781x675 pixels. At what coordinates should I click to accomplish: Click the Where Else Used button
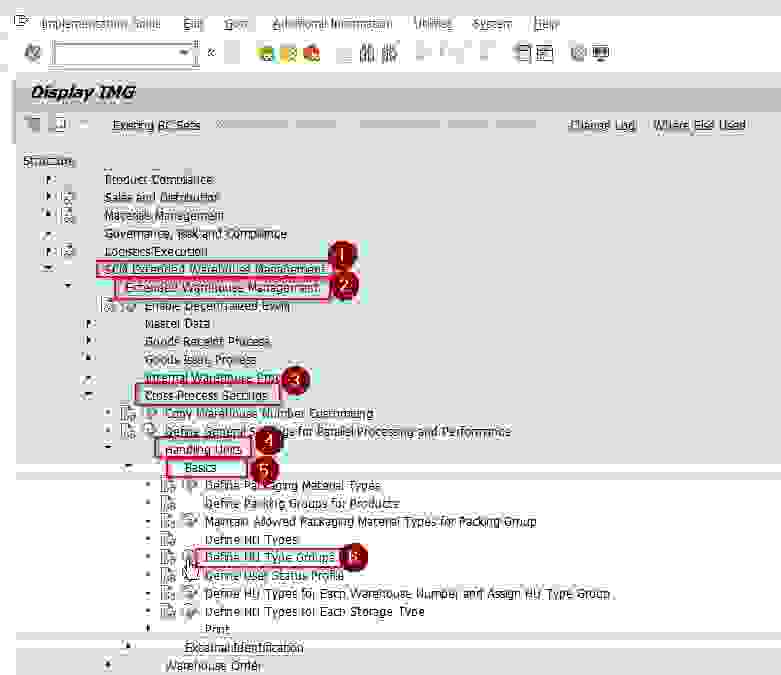coord(699,125)
